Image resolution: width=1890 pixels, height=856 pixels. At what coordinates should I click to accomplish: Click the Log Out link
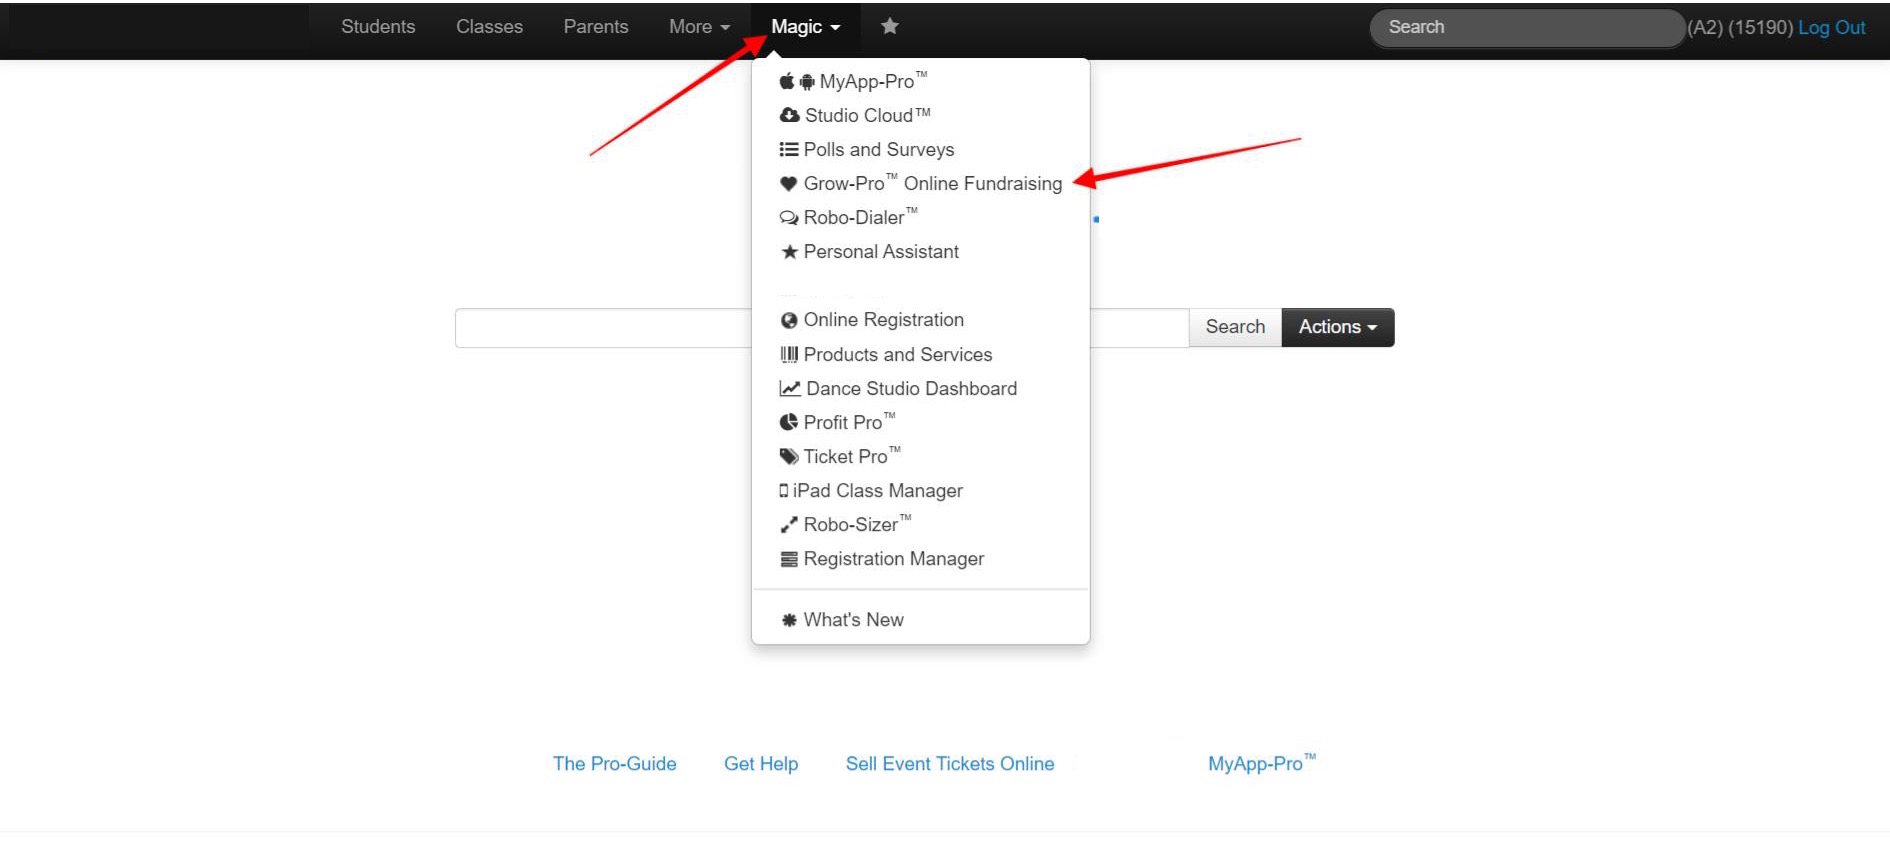pos(1832,28)
